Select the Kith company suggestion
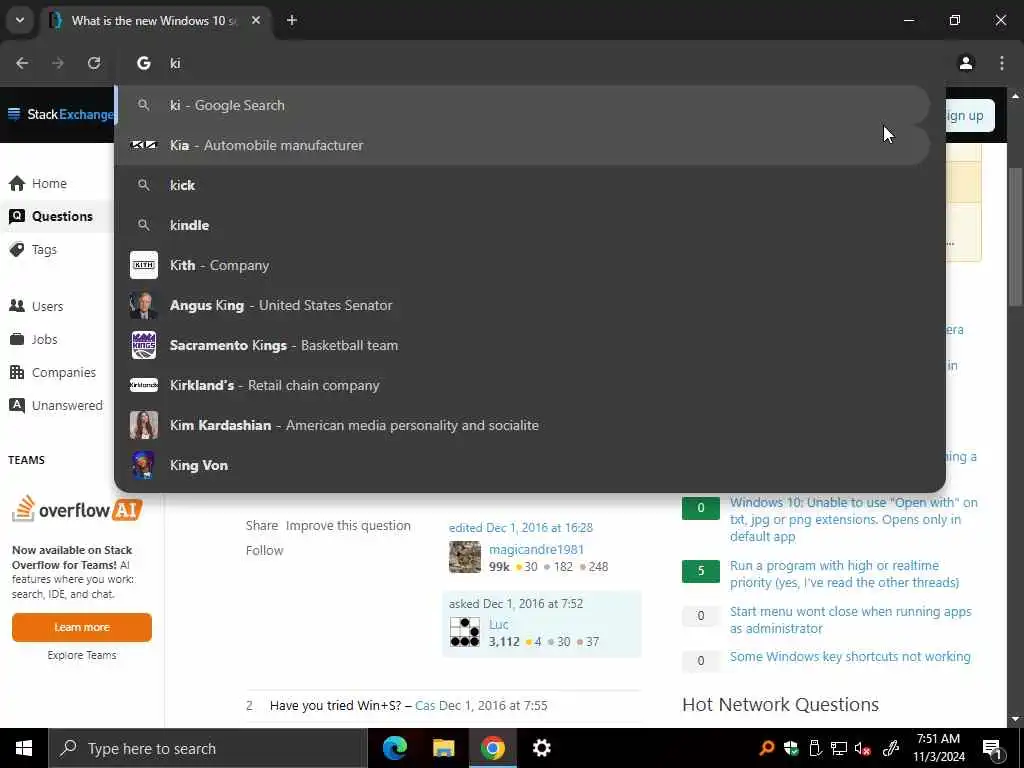 [522, 265]
